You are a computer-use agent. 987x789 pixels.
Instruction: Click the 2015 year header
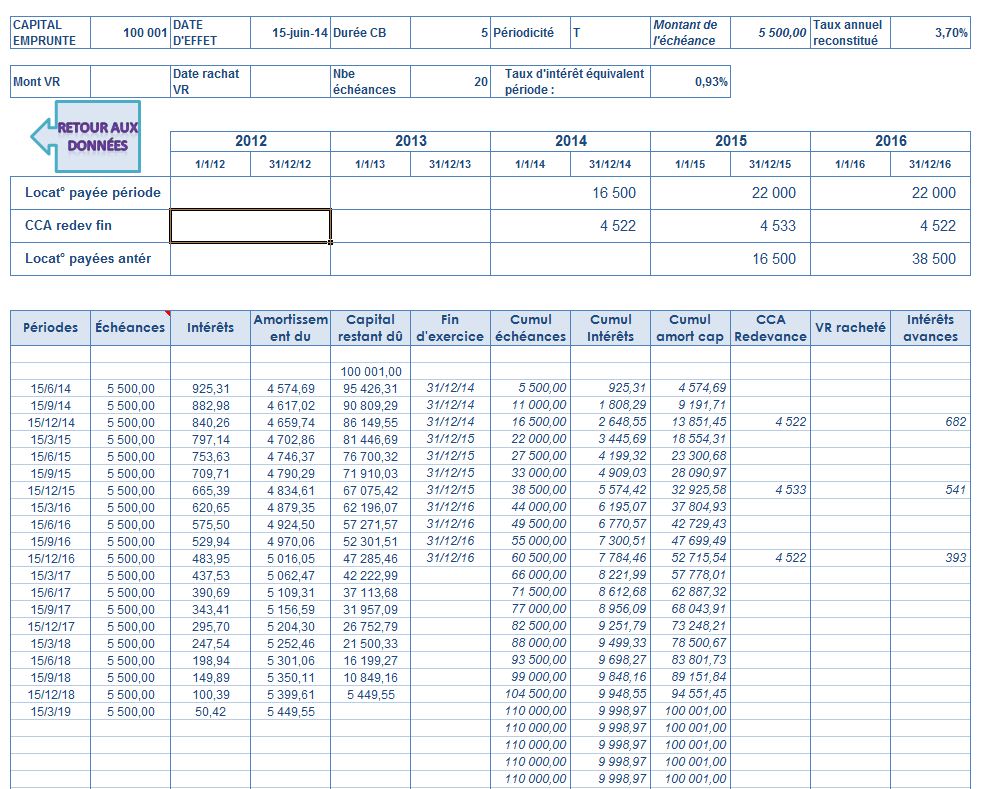click(x=730, y=141)
